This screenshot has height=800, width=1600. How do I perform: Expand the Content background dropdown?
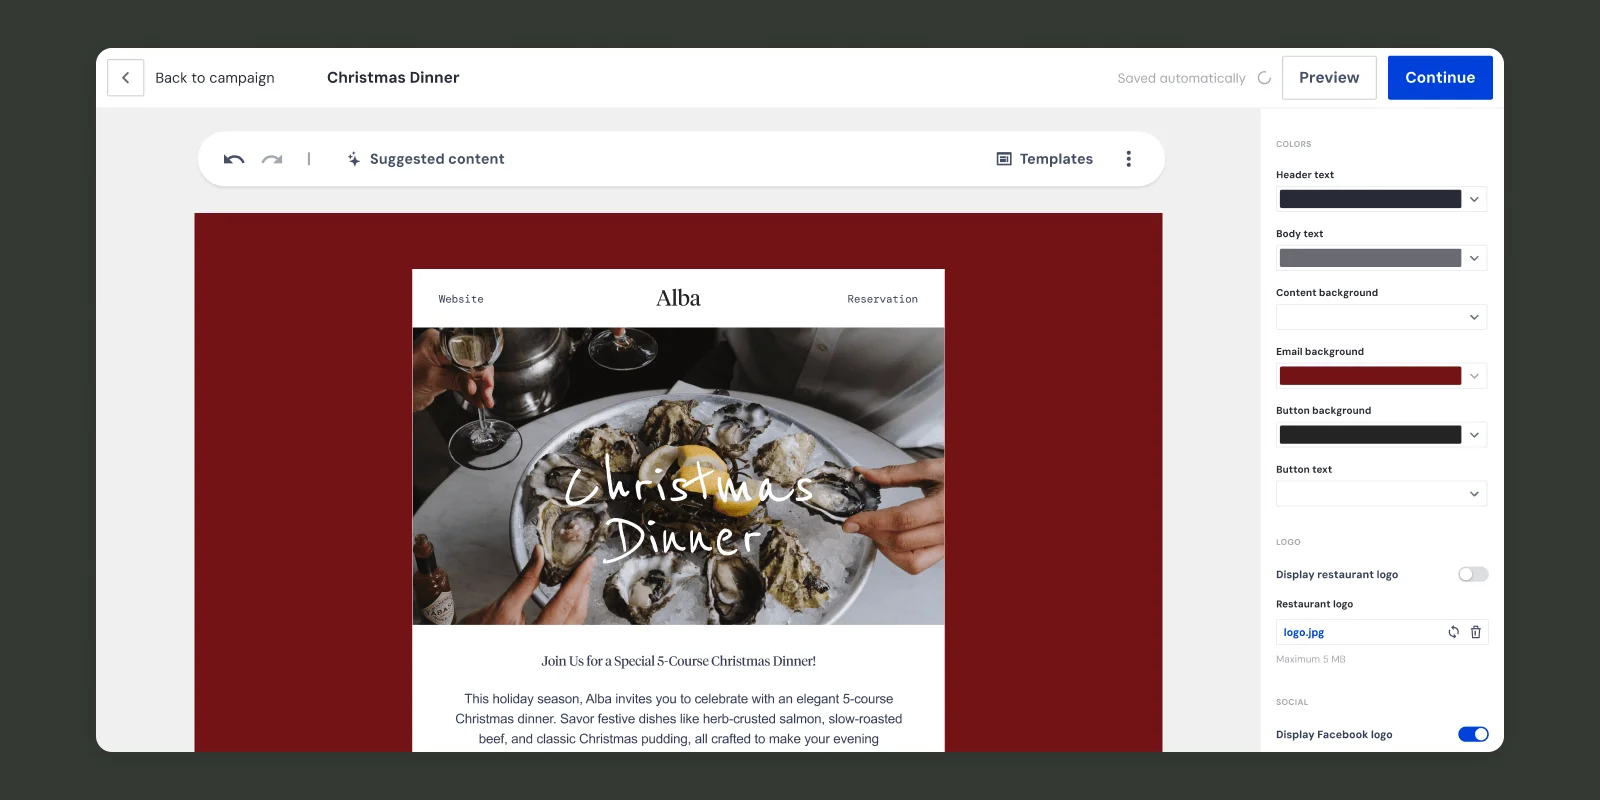1381,317
